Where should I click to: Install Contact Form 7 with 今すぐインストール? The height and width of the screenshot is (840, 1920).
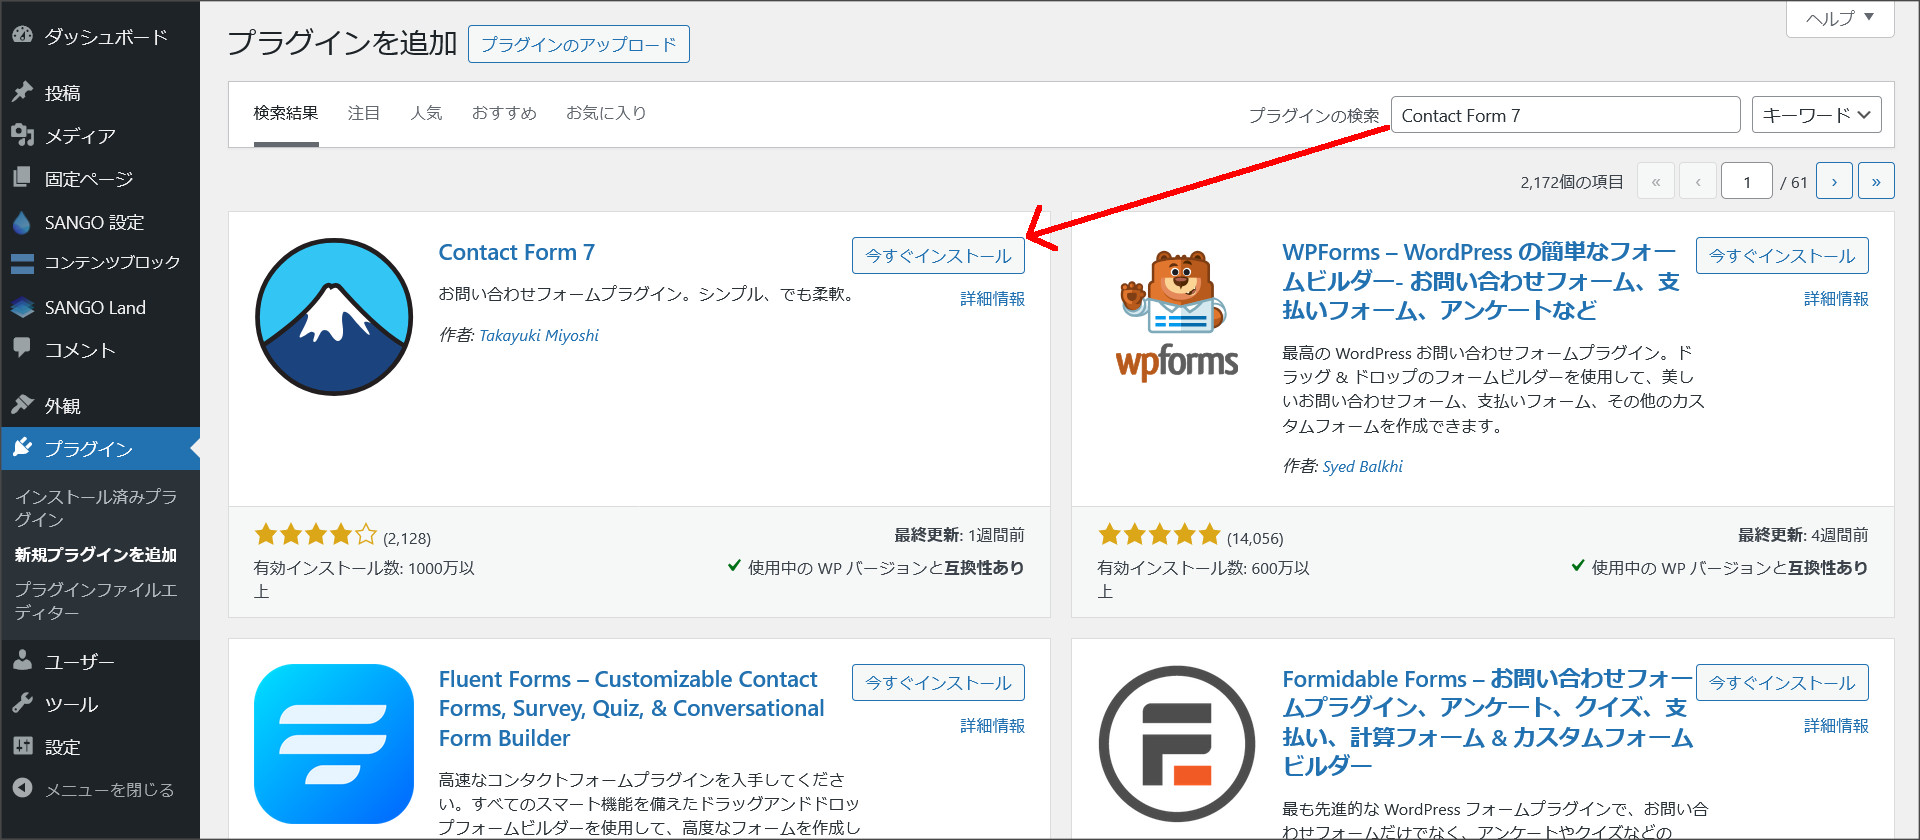pyautogui.click(x=937, y=256)
